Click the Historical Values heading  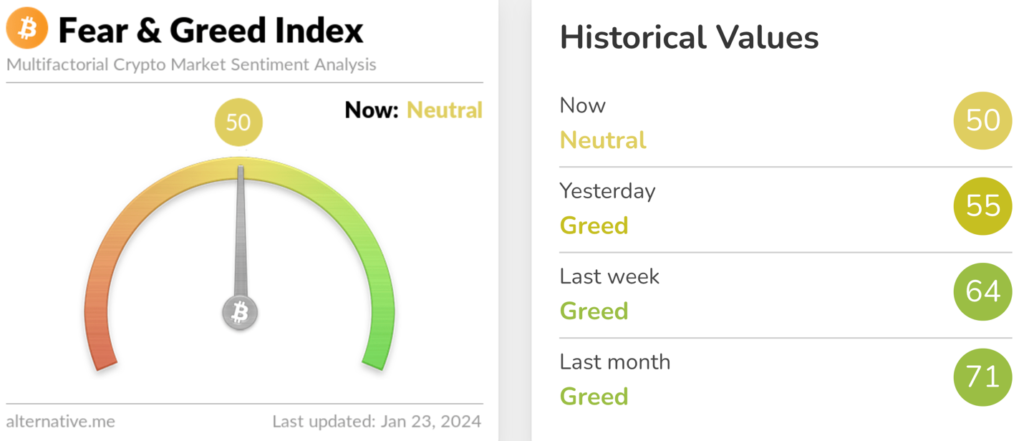(x=689, y=38)
